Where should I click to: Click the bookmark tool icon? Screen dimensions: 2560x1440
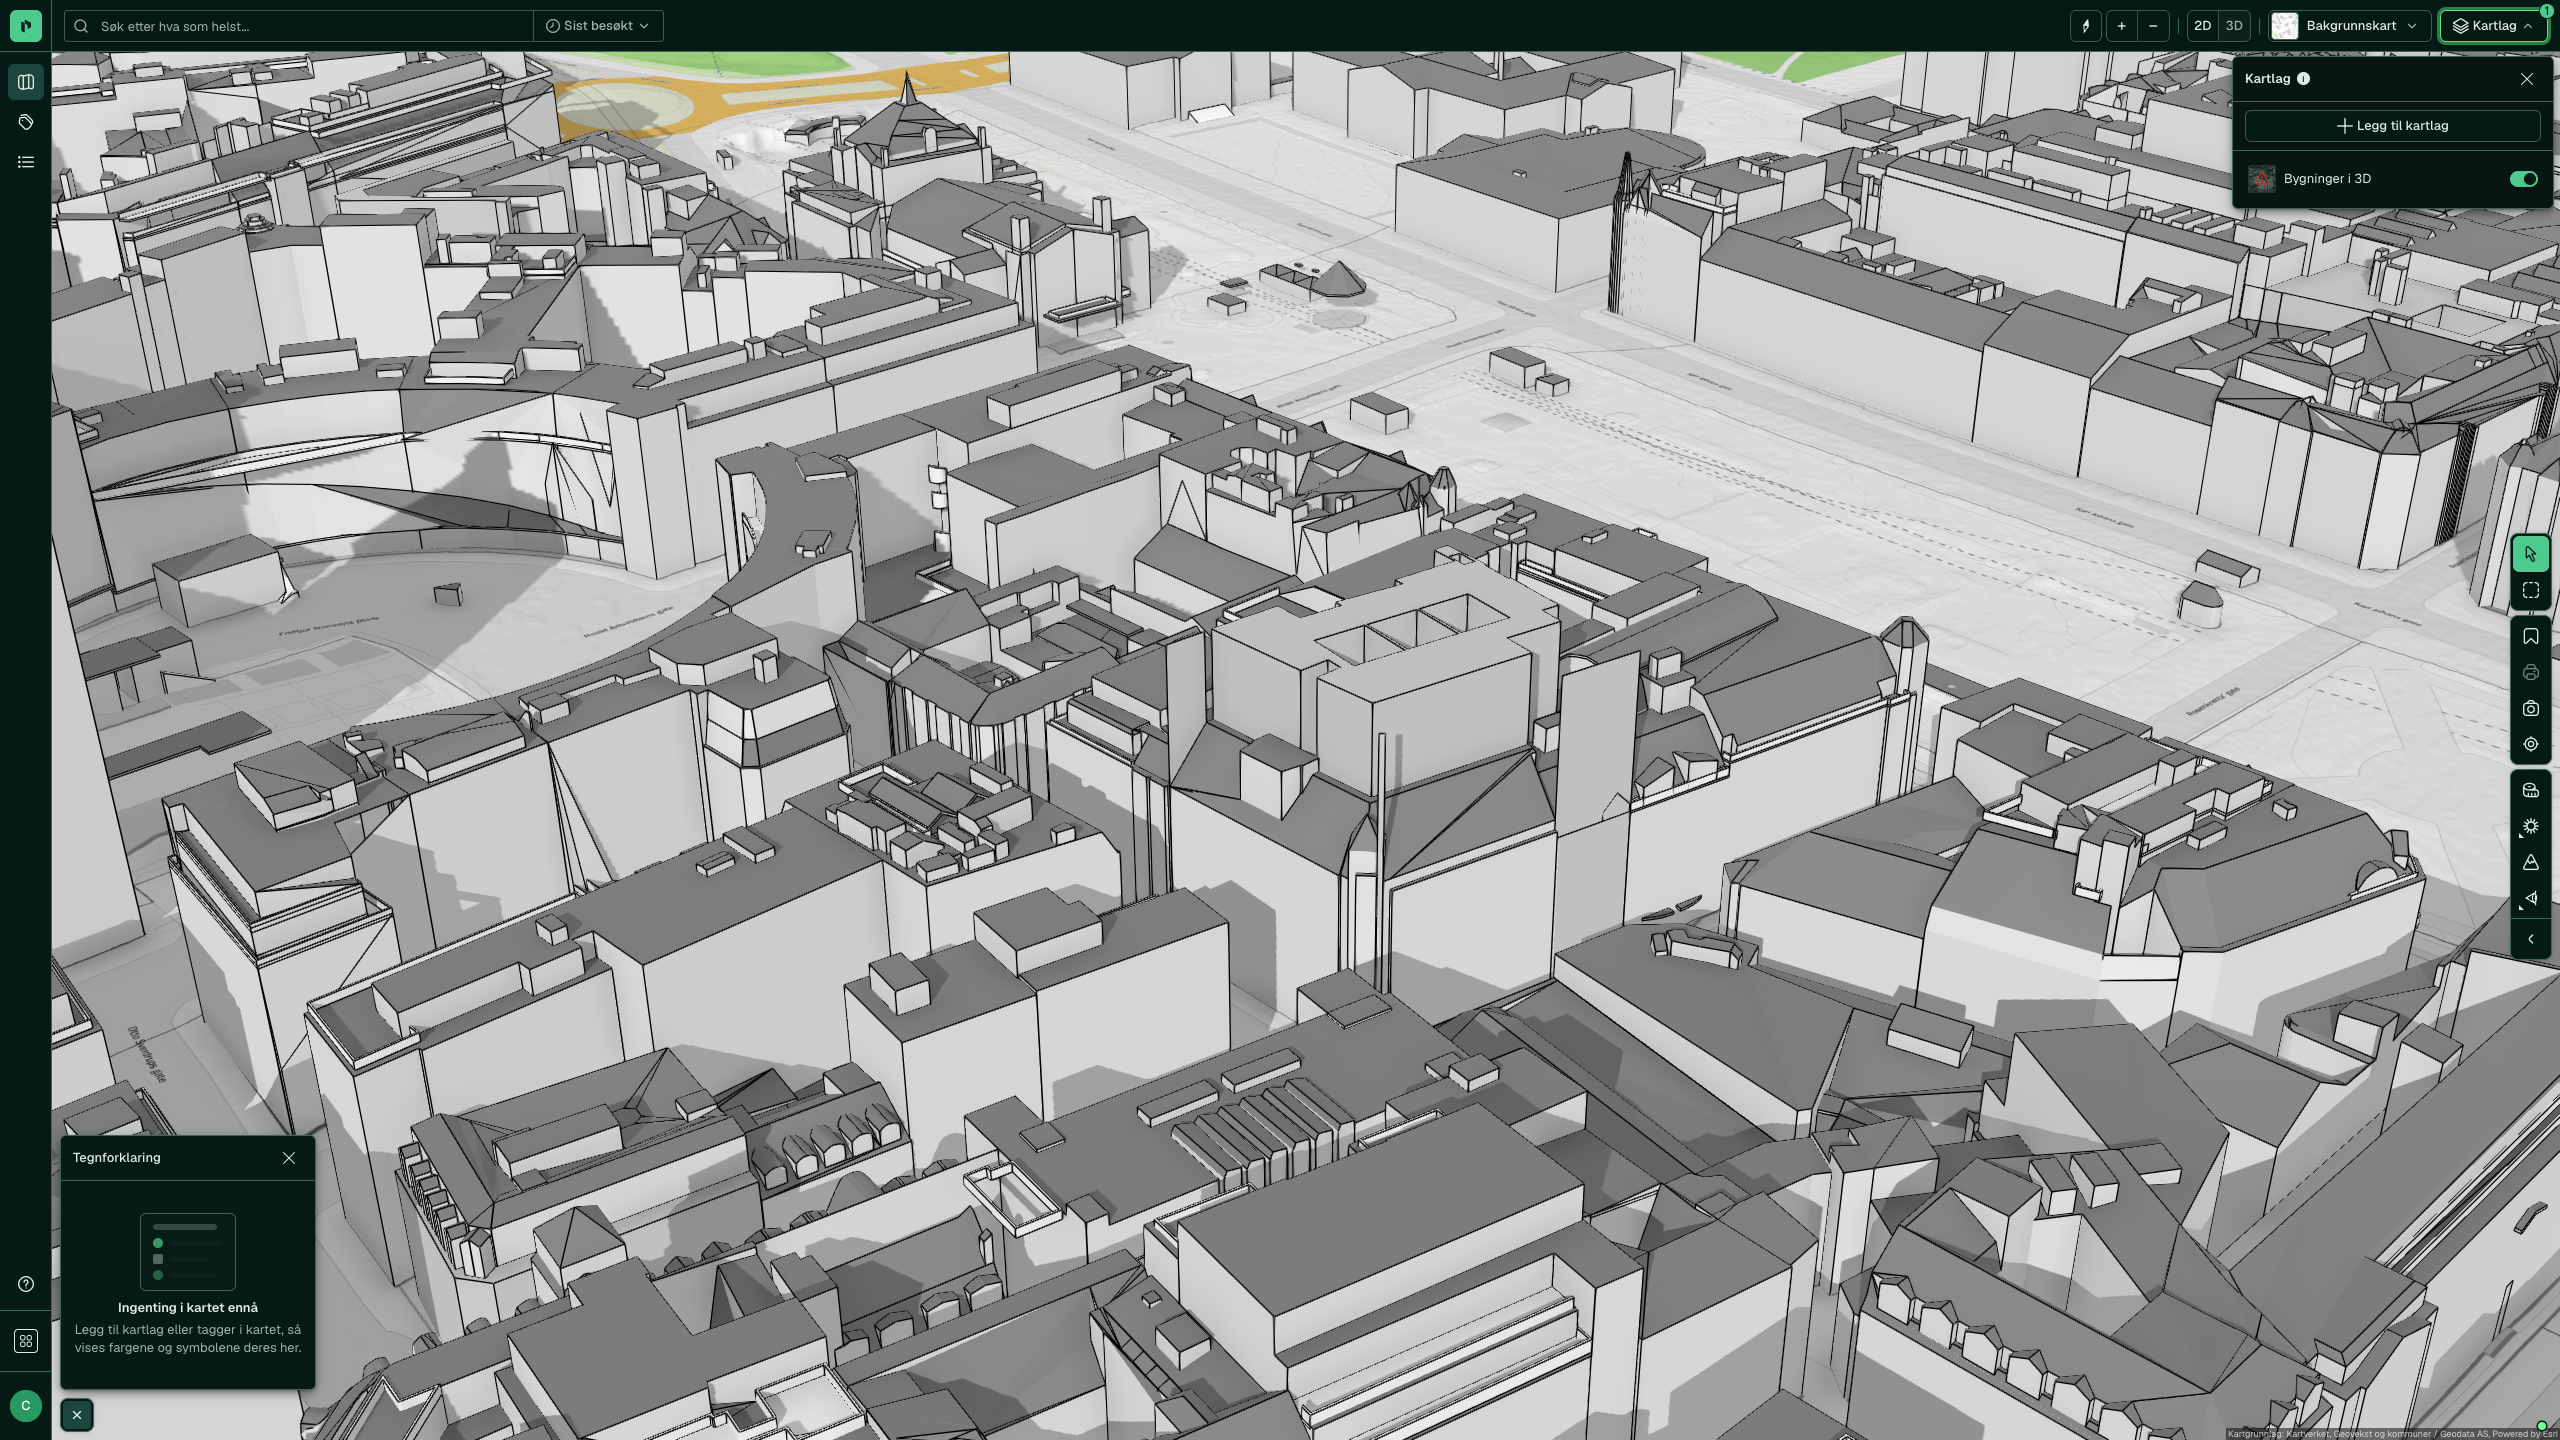coord(2530,637)
